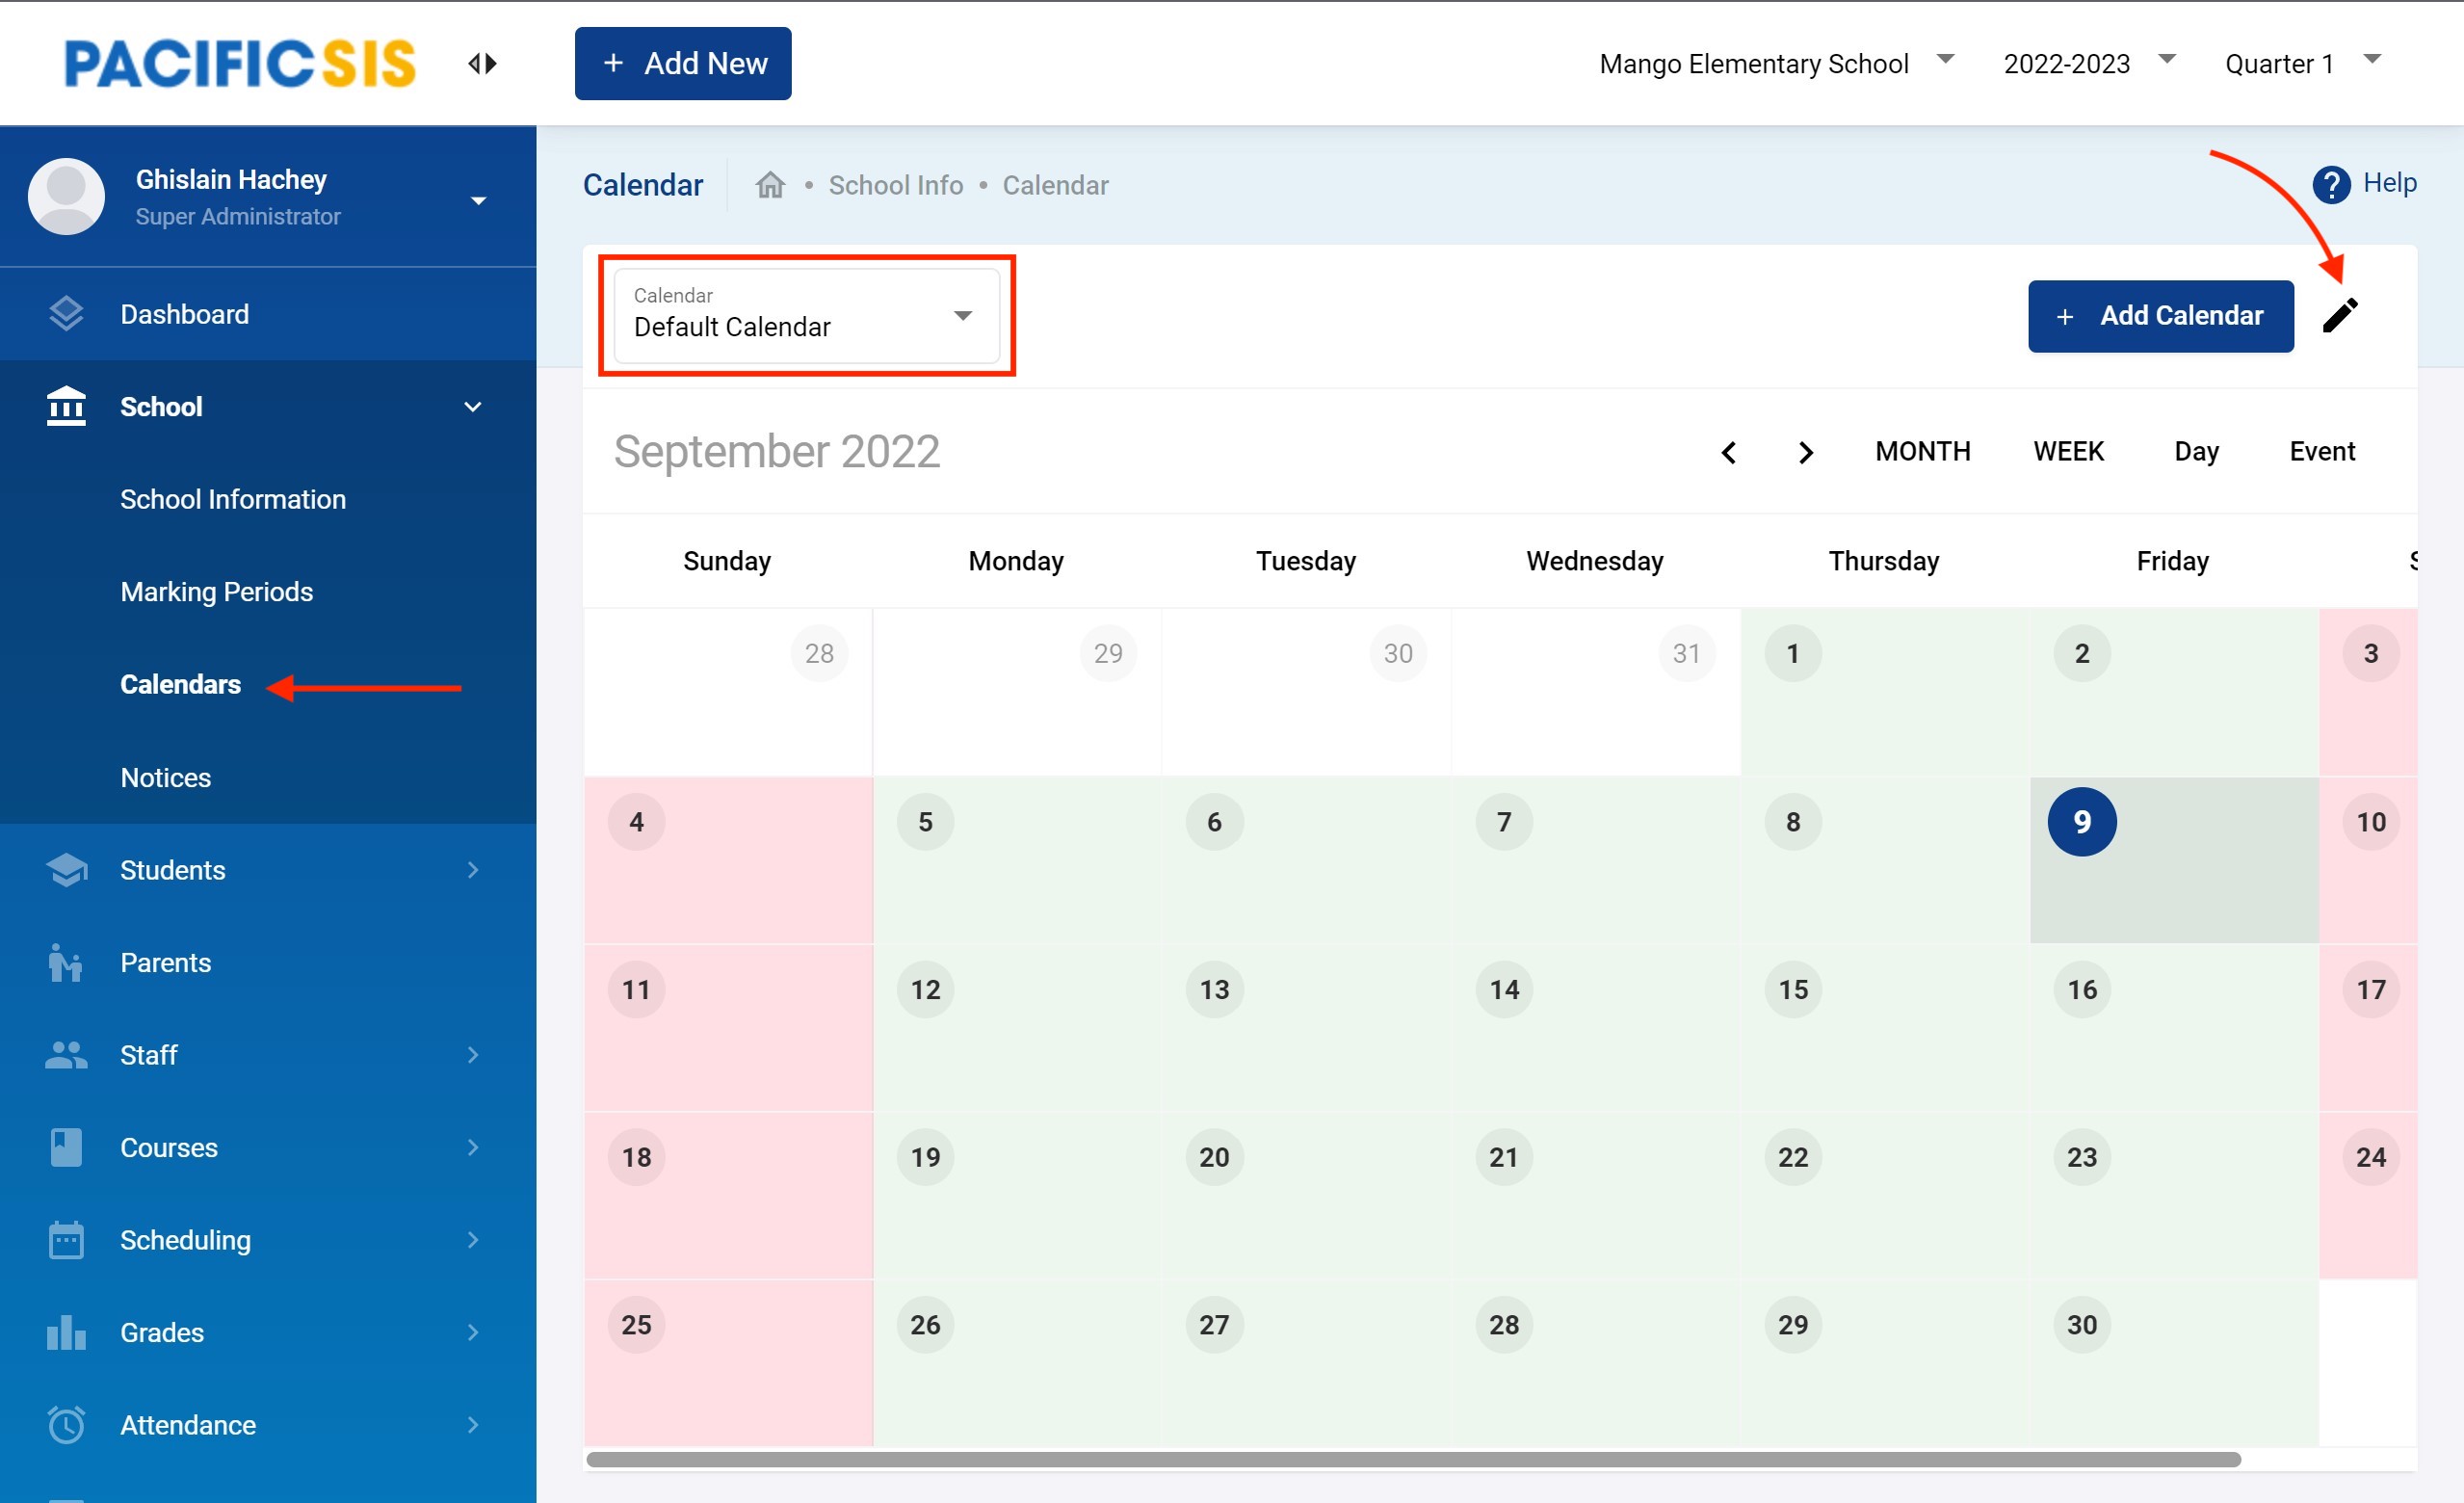The height and width of the screenshot is (1503, 2464).
Task: Click the Add New button
Action: coord(682,64)
